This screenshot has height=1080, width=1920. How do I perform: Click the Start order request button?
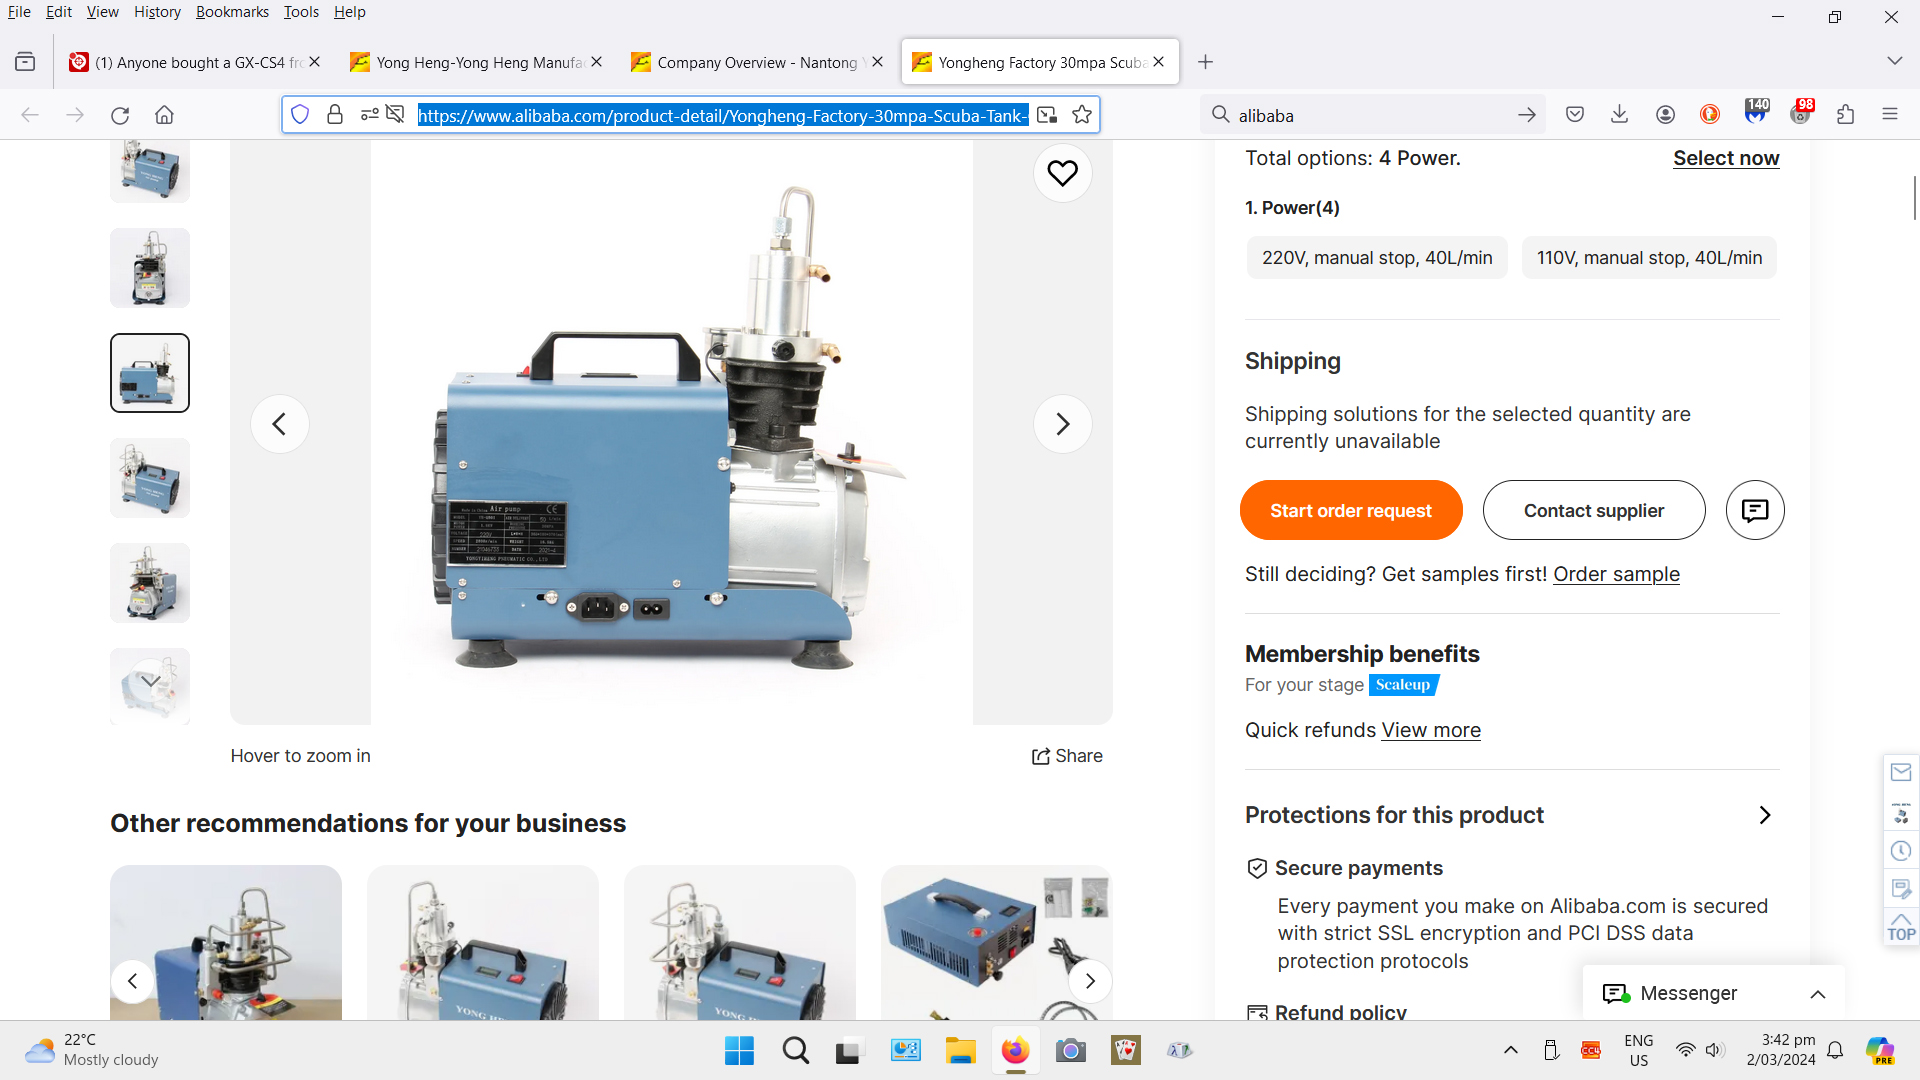[1351, 510]
